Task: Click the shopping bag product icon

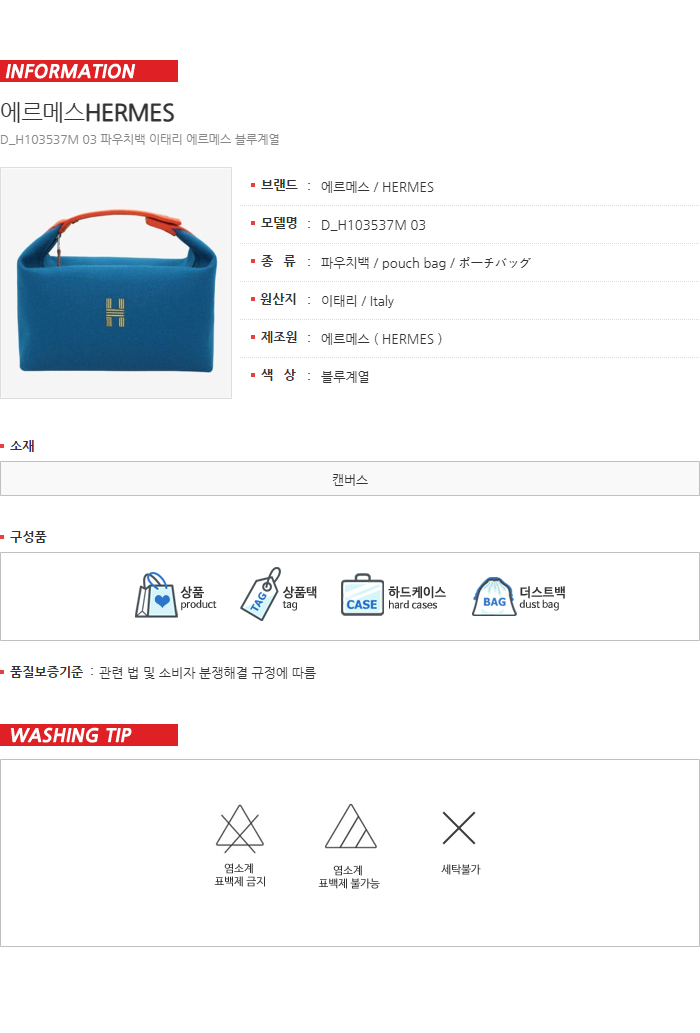Action: tap(156, 595)
